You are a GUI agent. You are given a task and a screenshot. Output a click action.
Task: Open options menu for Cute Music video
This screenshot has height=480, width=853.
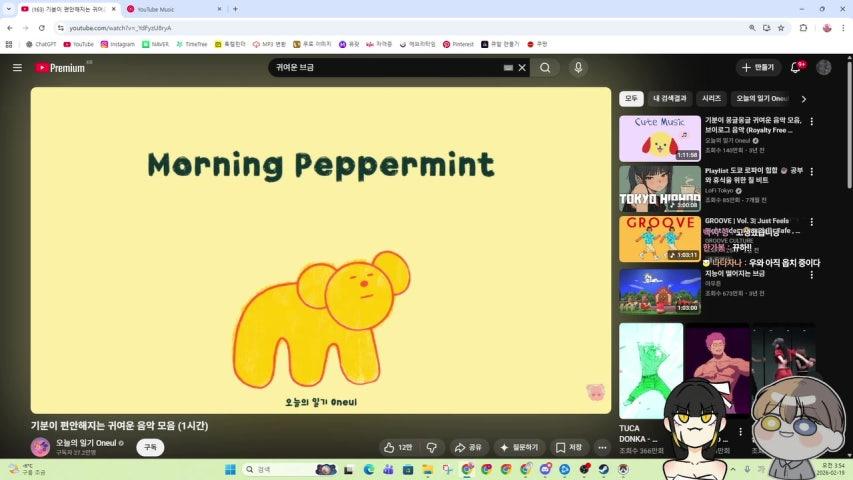tap(811, 122)
